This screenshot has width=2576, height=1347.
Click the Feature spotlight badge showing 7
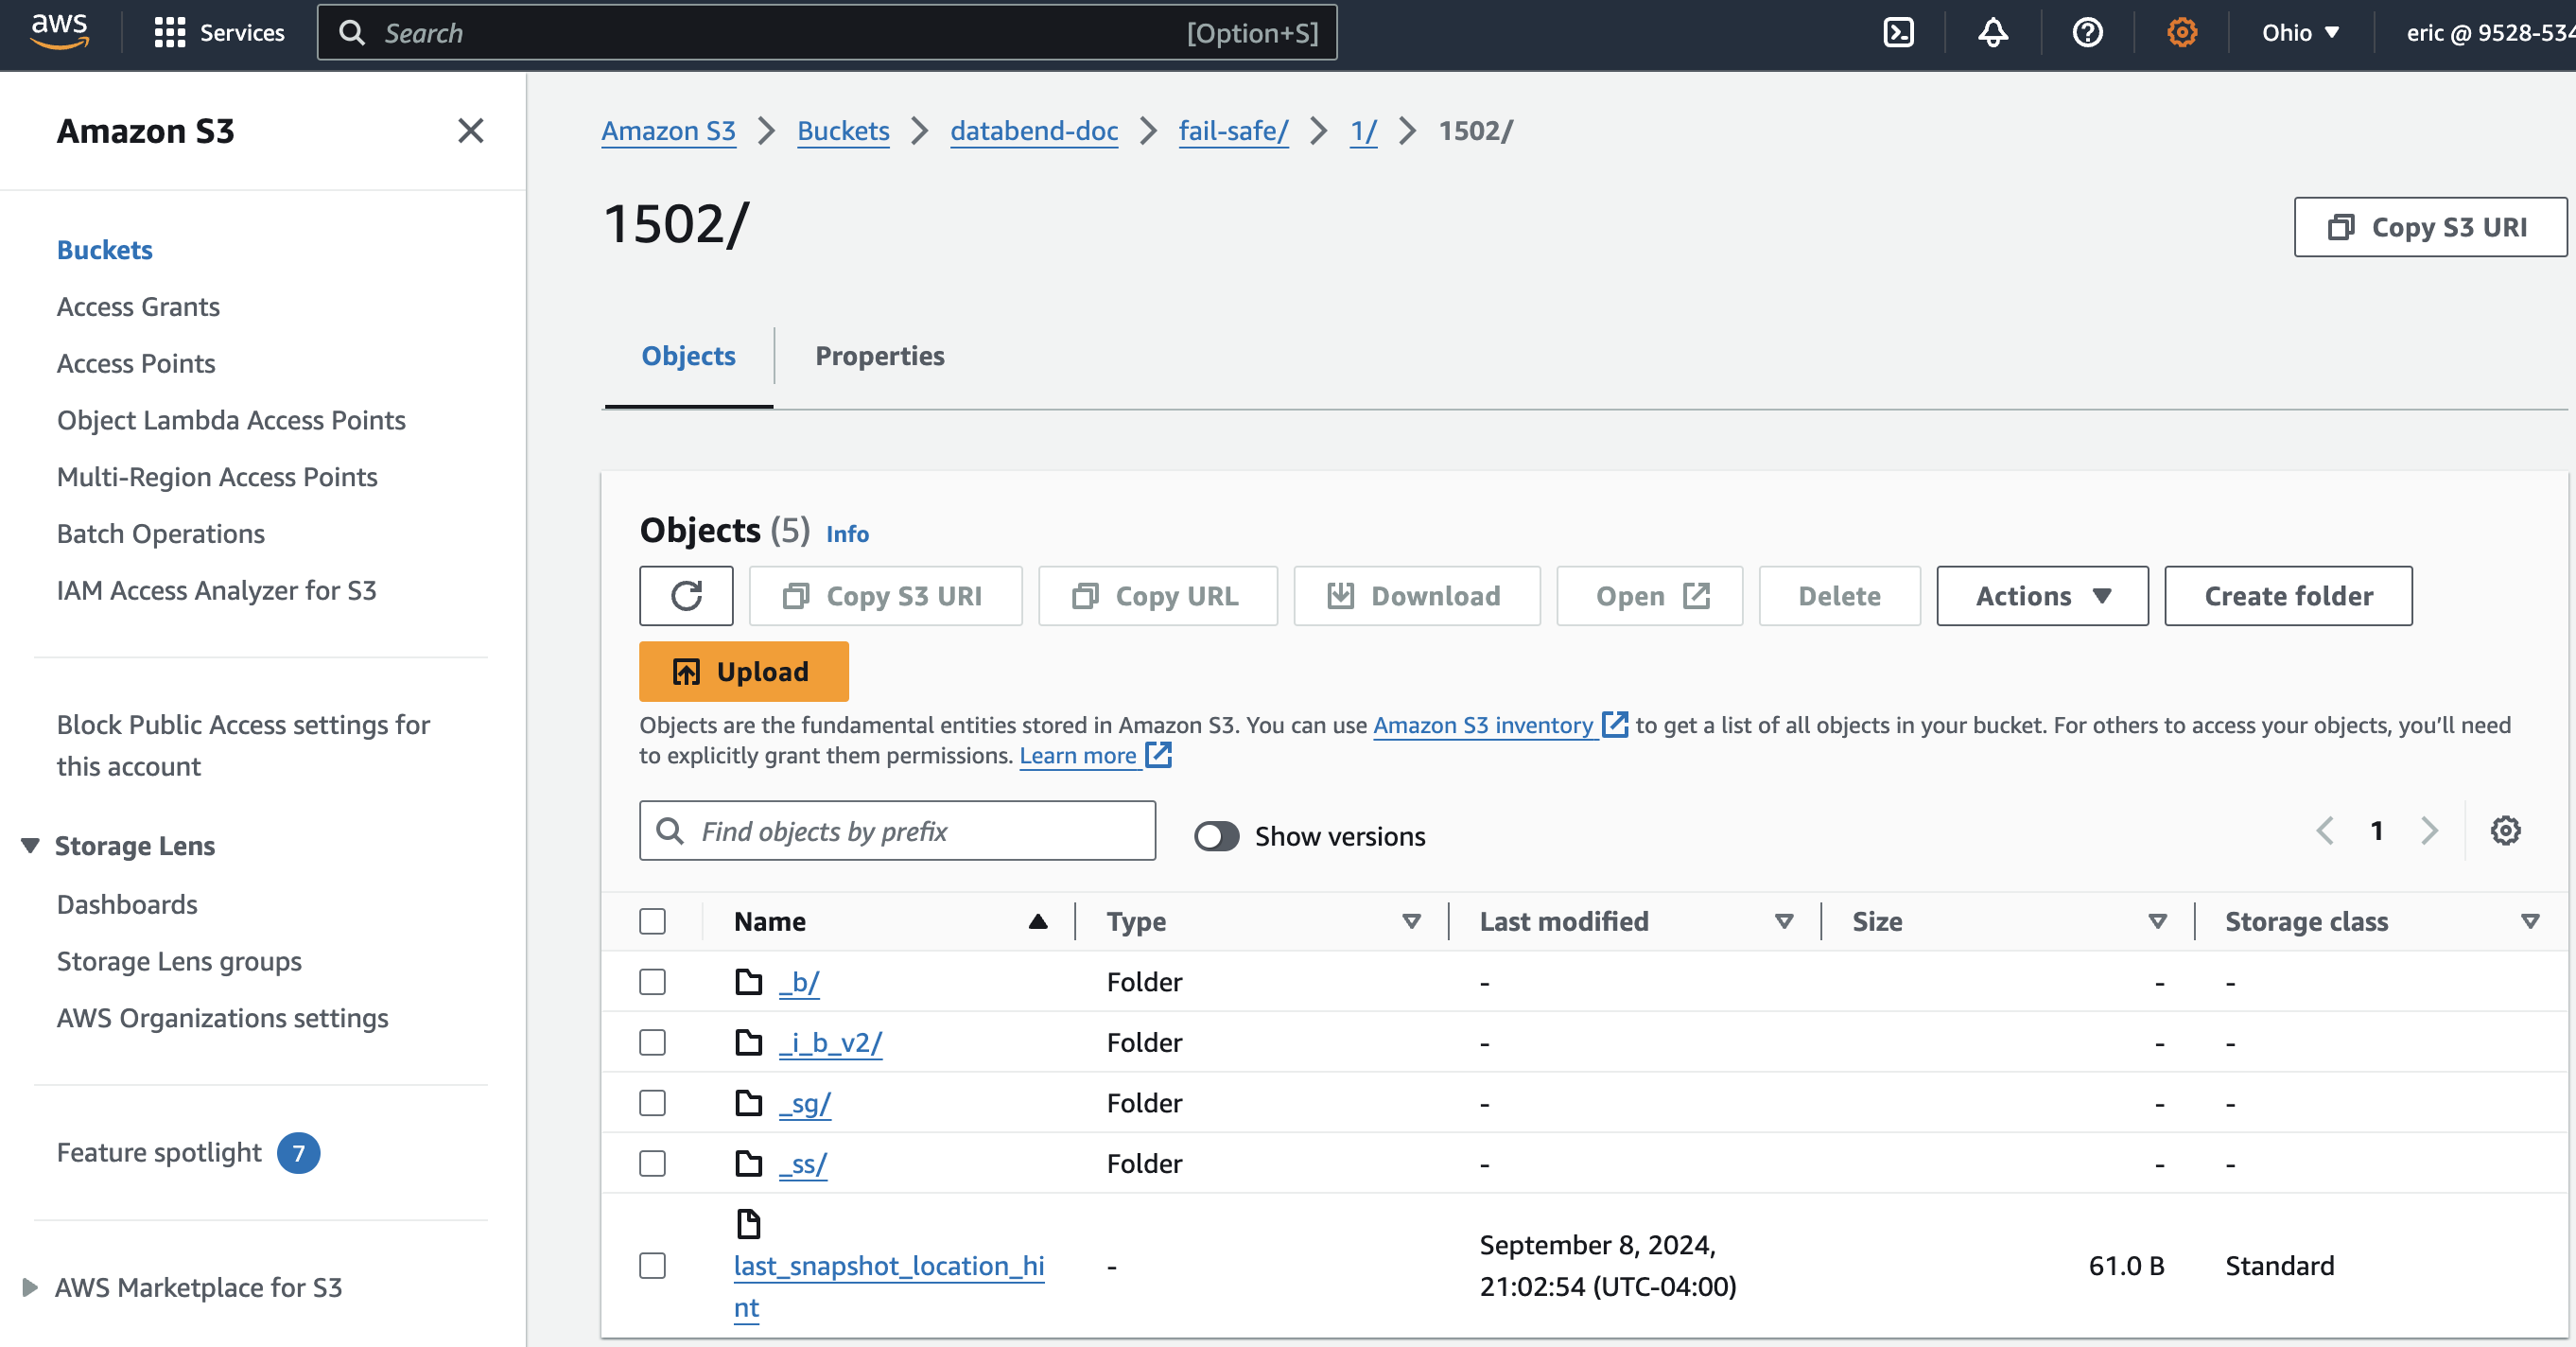(x=298, y=1153)
